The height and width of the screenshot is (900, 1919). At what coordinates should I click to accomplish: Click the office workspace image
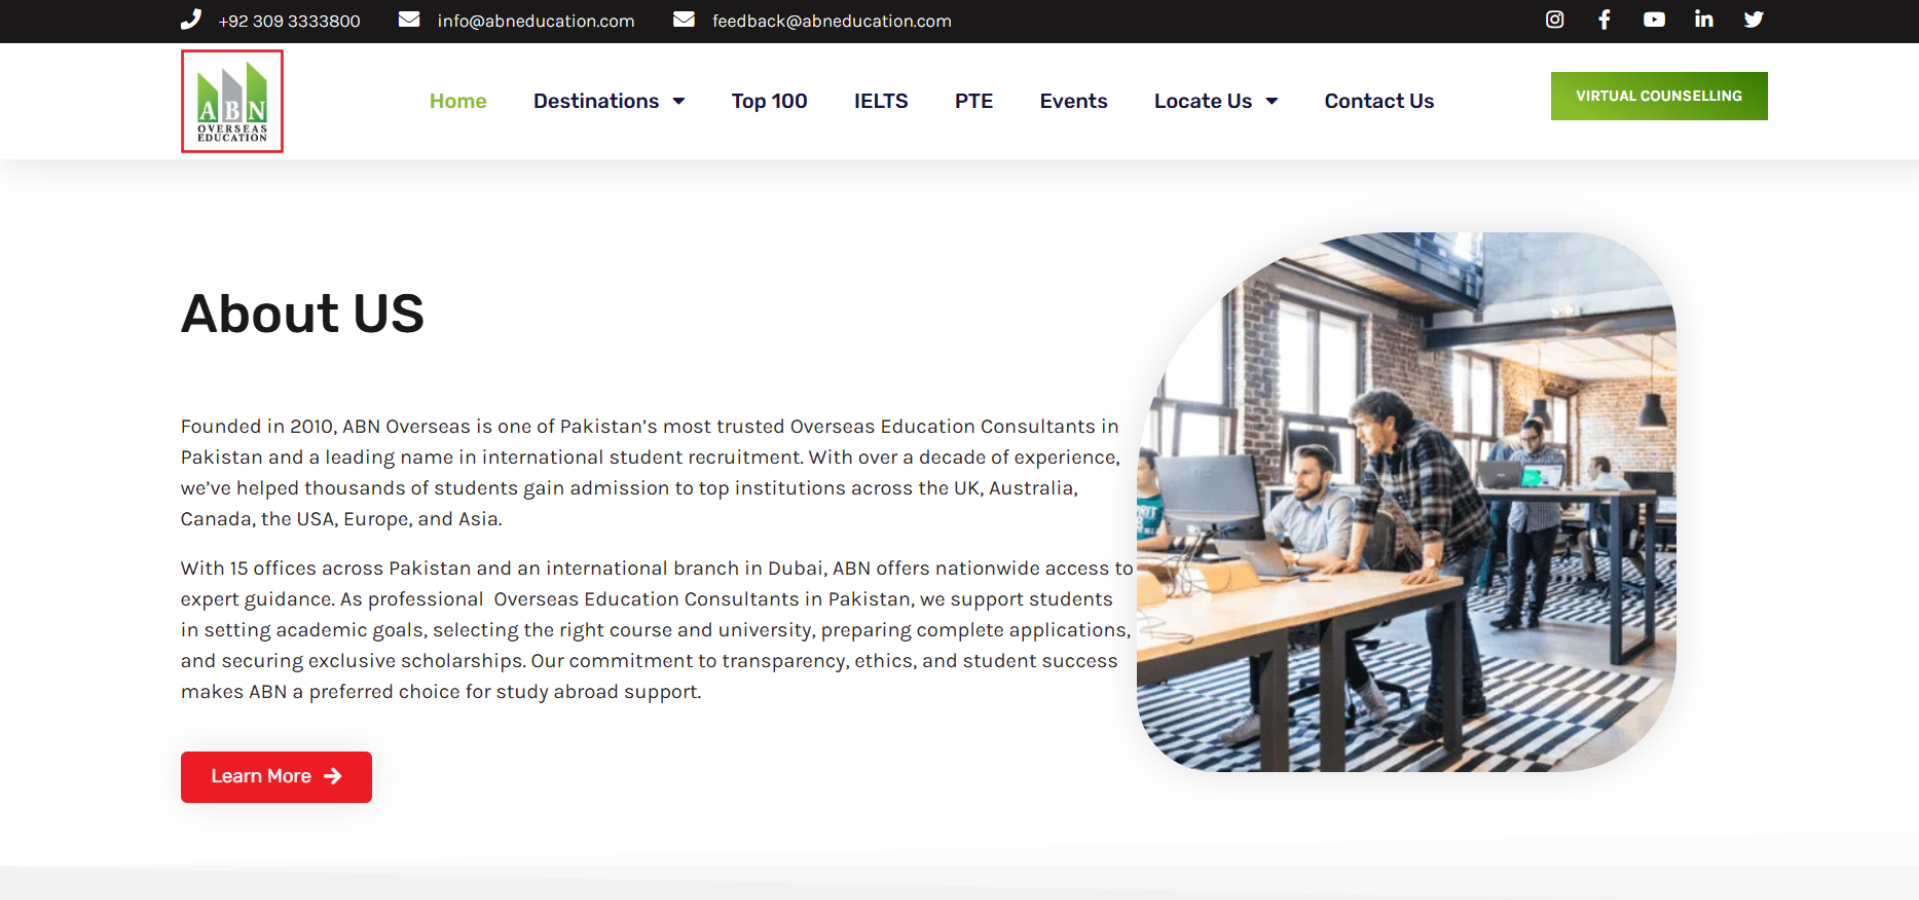coord(1406,502)
